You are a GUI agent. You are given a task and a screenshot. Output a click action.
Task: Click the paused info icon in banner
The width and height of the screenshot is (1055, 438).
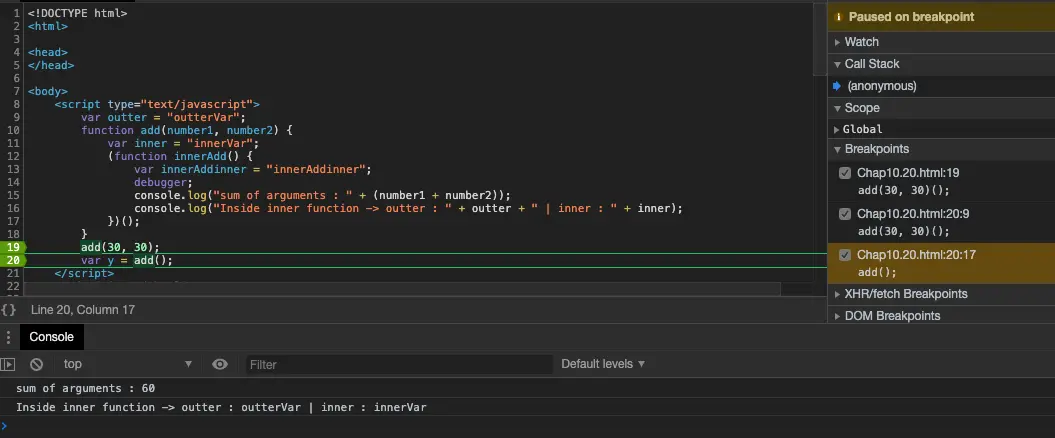click(838, 17)
